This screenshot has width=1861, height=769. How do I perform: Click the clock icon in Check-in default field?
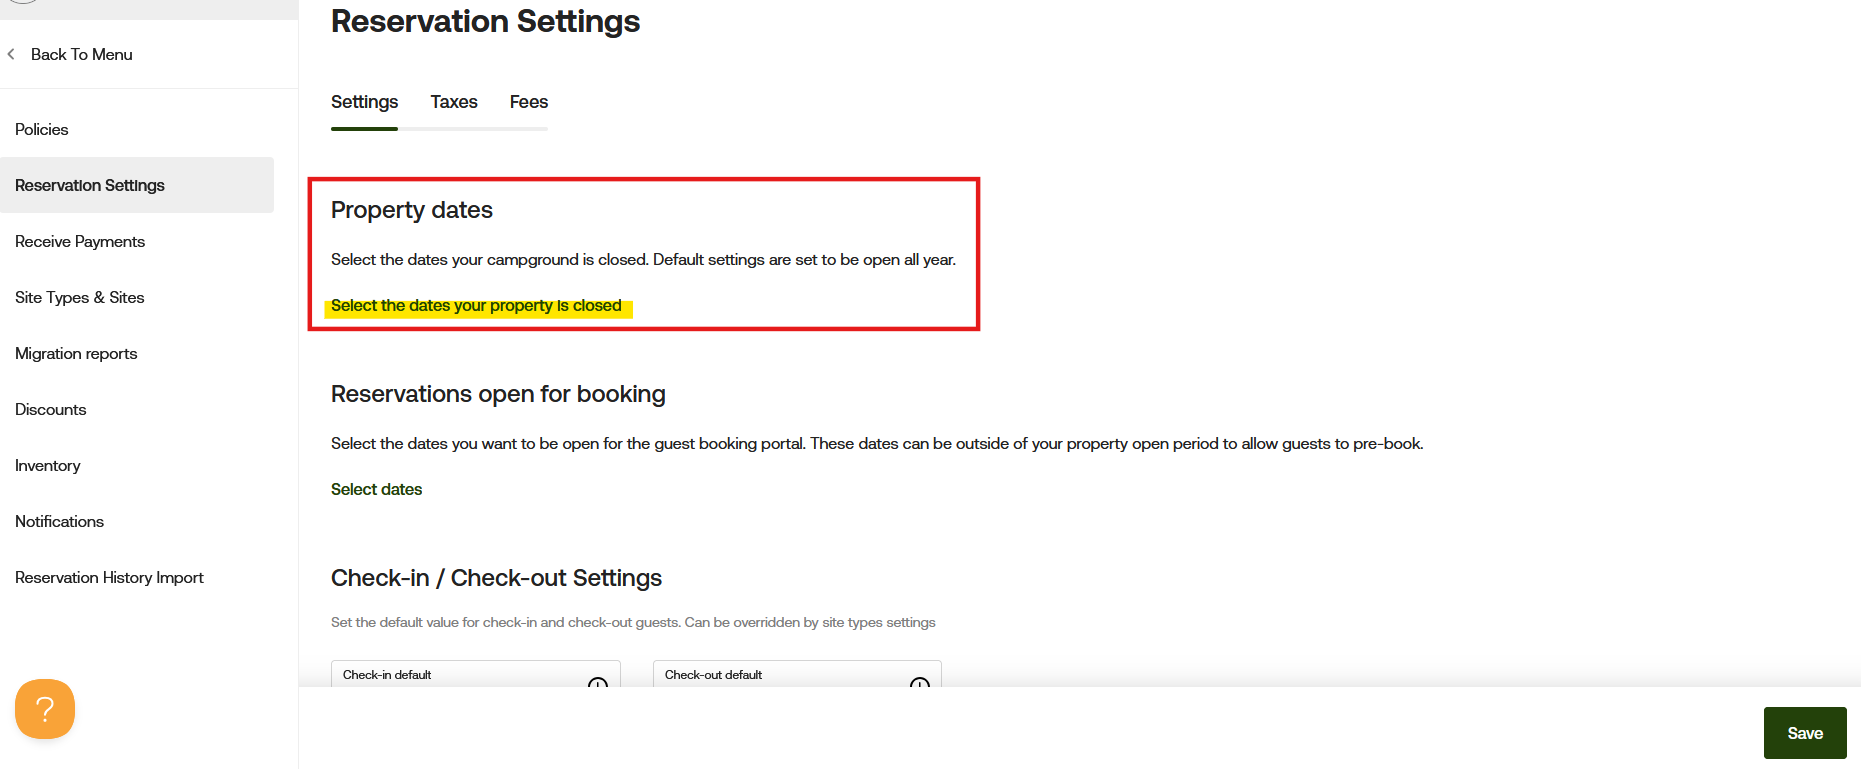click(x=598, y=683)
